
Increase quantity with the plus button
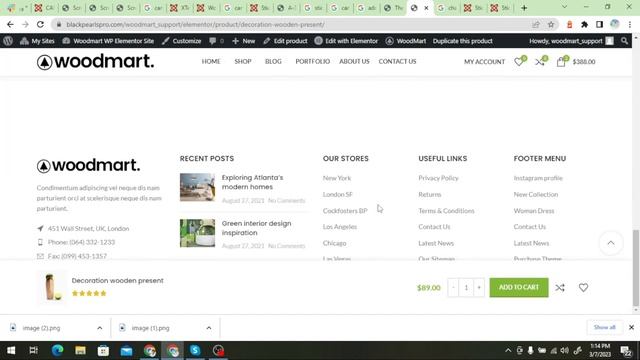(479, 287)
